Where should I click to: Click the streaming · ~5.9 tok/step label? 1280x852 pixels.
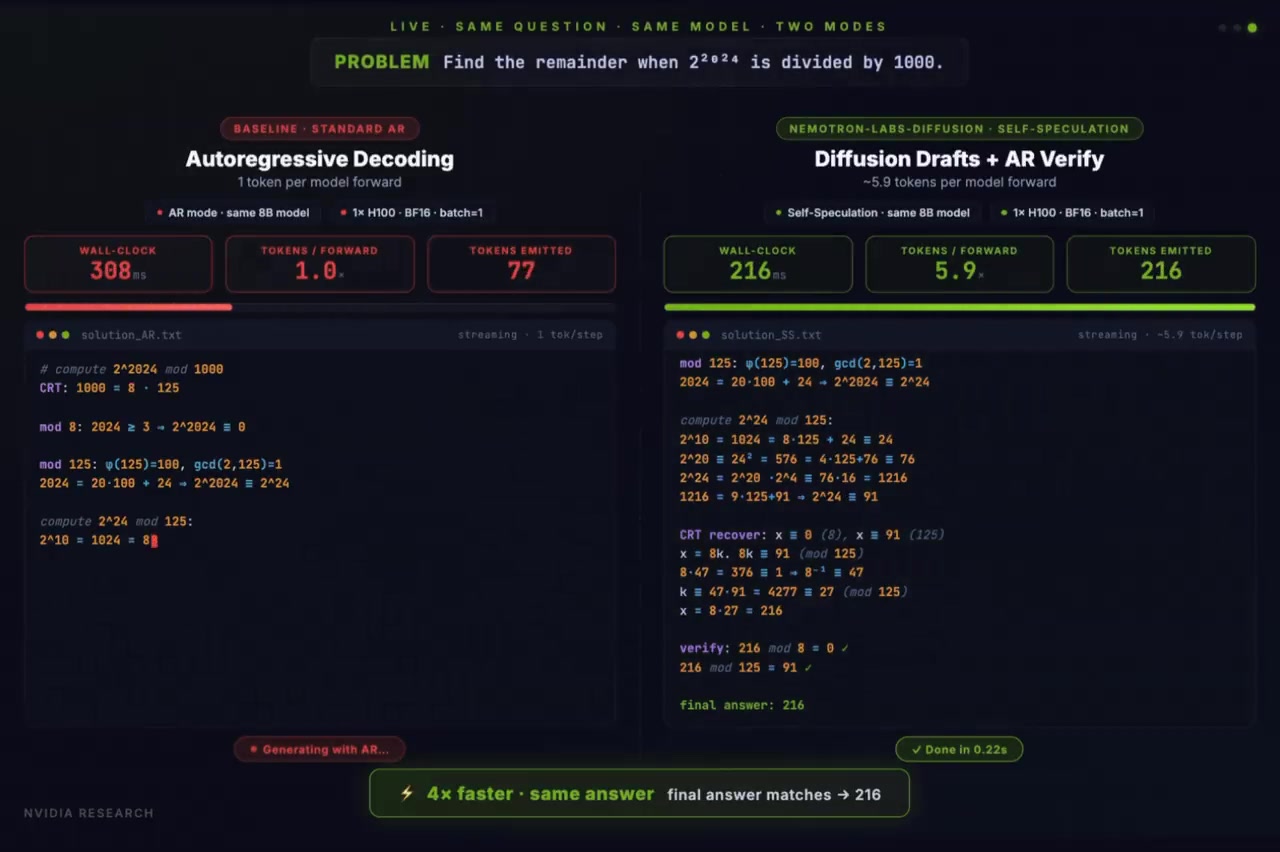tap(1160, 335)
